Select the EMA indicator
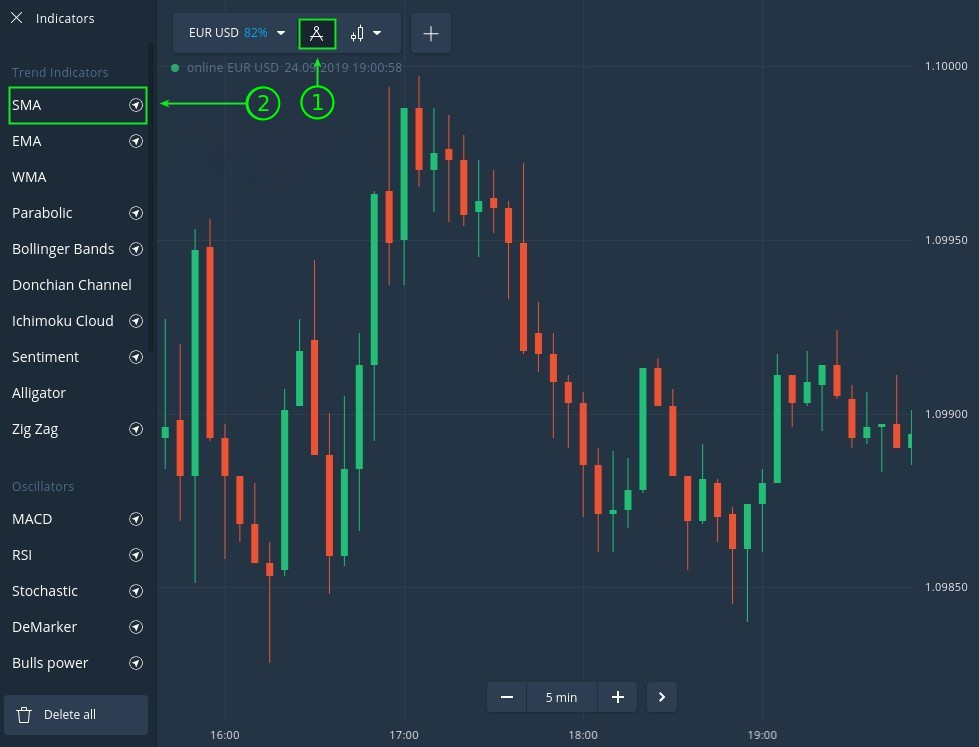 coord(27,141)
